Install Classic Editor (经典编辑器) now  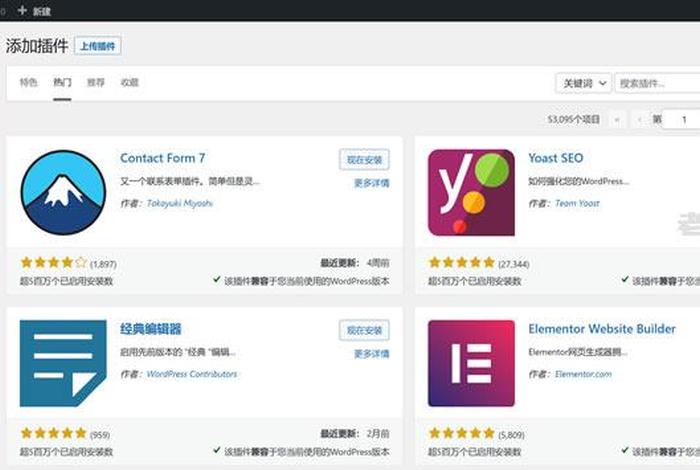[x=364, y=330]
